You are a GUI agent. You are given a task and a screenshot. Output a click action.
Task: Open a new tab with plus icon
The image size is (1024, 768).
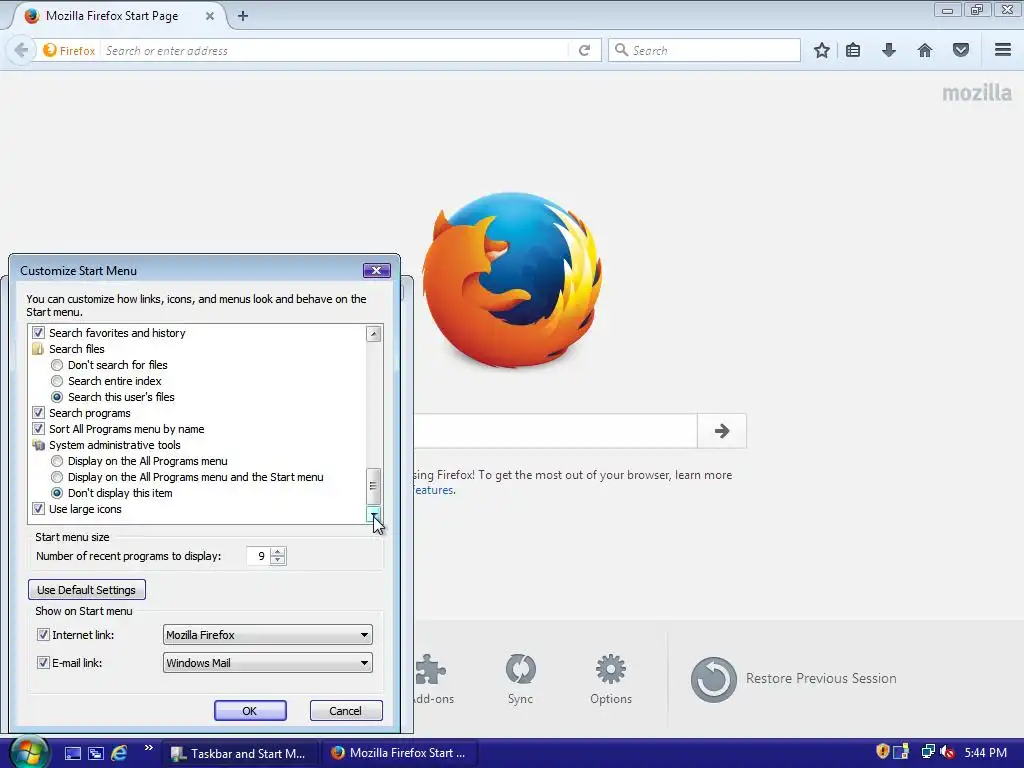click(243, 16)
